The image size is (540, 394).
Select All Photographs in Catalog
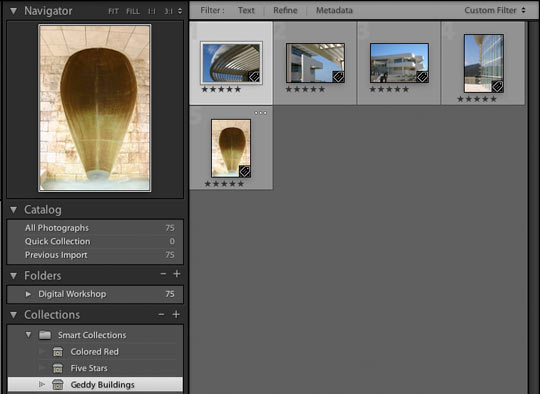(x=95, y=228)
